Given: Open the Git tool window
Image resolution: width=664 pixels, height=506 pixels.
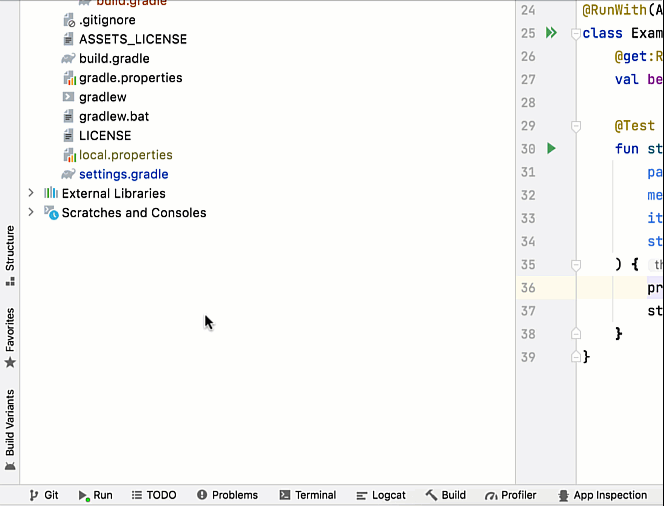Looking at the screenshot, I should click(44, 495).
